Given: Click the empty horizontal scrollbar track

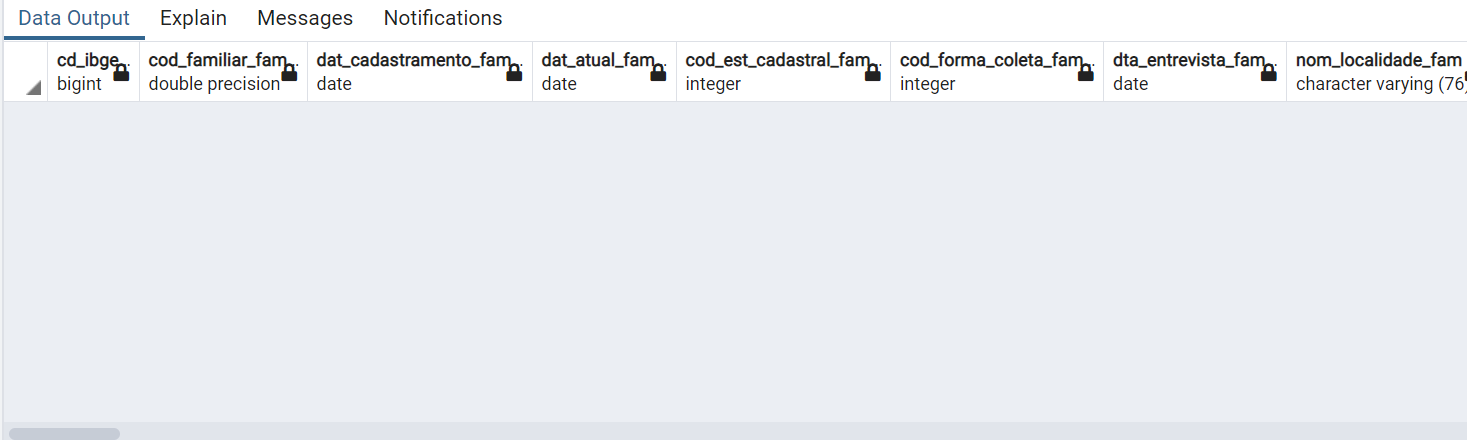Looking at the screenshot, I should [x=790, y=433].
